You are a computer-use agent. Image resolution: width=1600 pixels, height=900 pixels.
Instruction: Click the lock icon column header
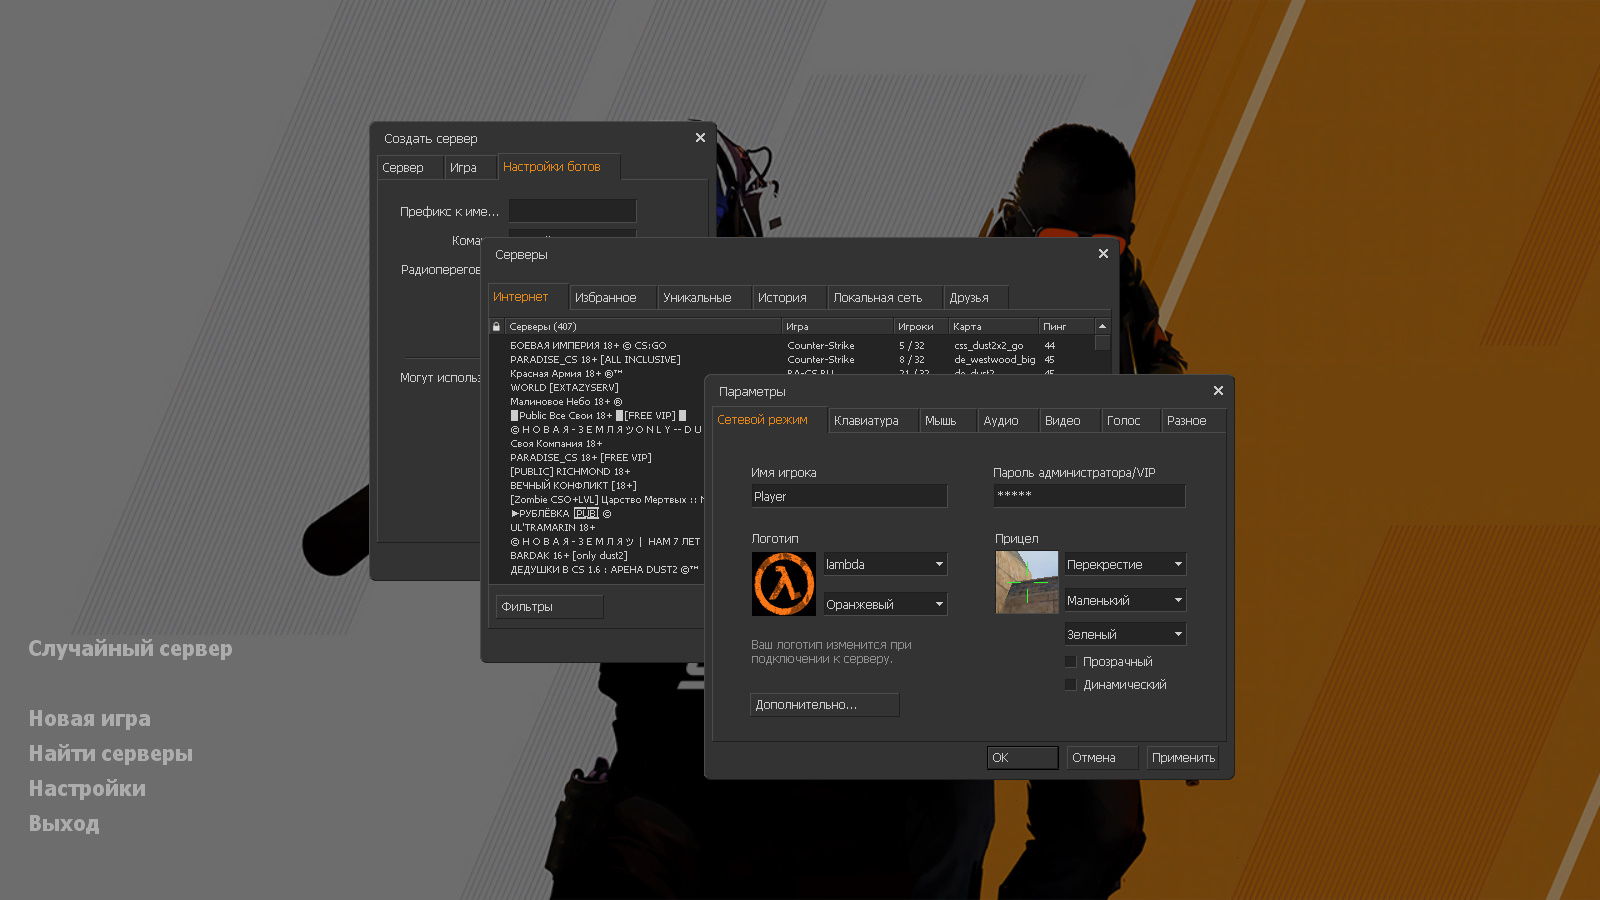pos(496,327)
